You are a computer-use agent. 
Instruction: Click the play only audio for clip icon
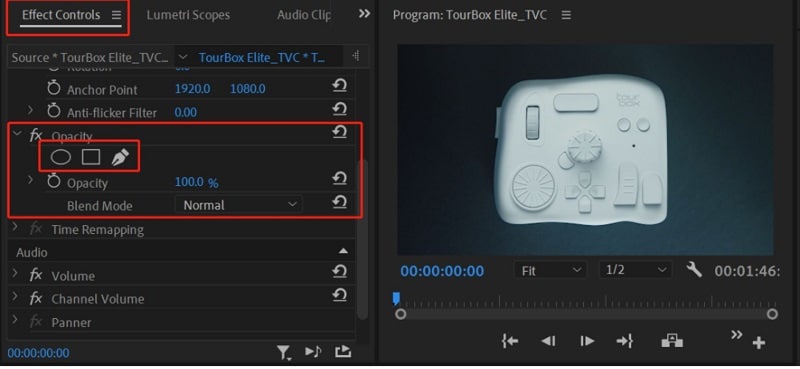click(313, 352)
